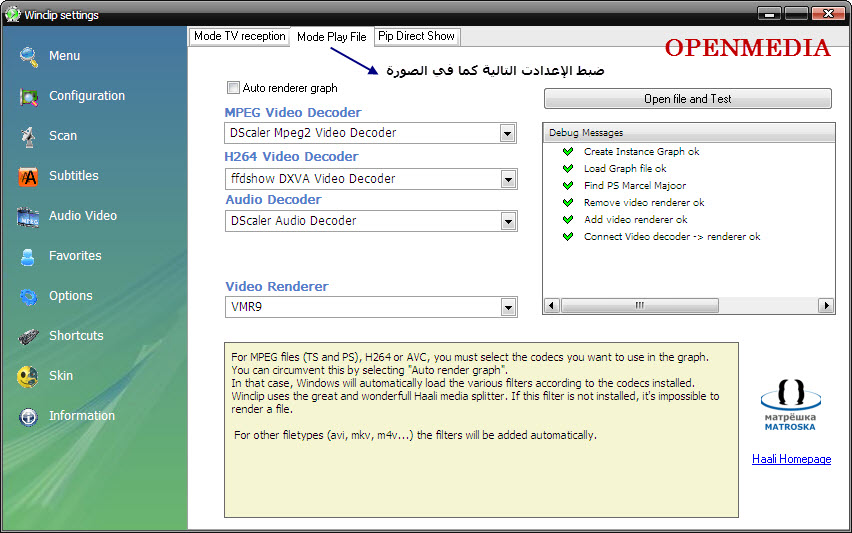This screenshot has width=852, height=533.
Task: Click the ffdshow DXVA Video Decoder field
Action: pyautogui.click(x=371, y=179)
